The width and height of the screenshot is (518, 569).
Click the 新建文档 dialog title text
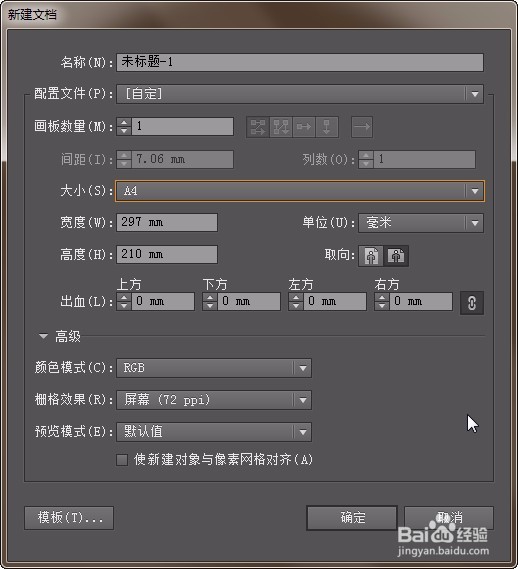pyautogui.click(x=32, y=15)
